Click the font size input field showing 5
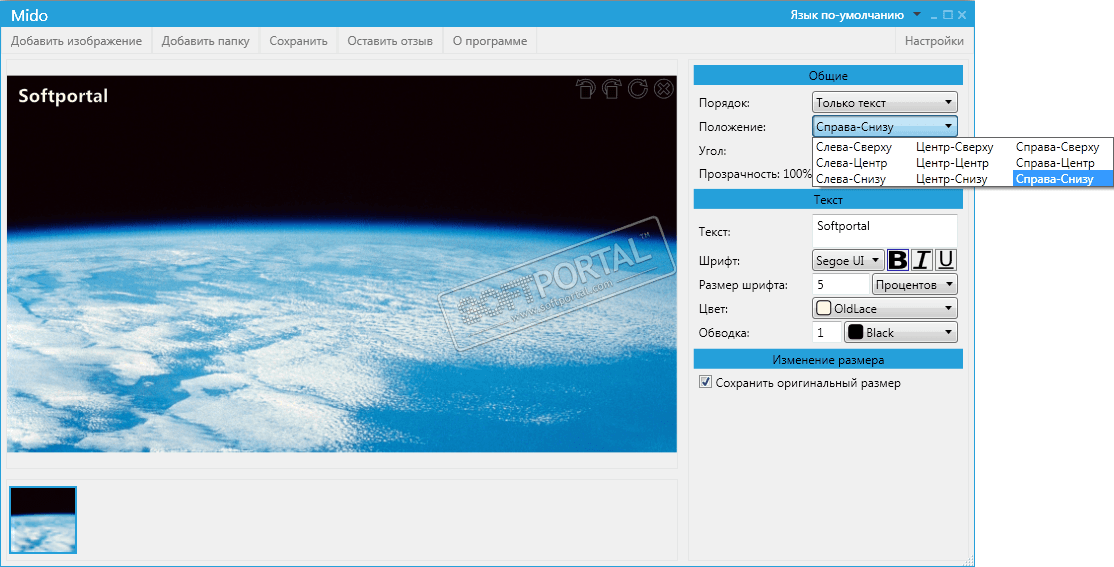 840,284
